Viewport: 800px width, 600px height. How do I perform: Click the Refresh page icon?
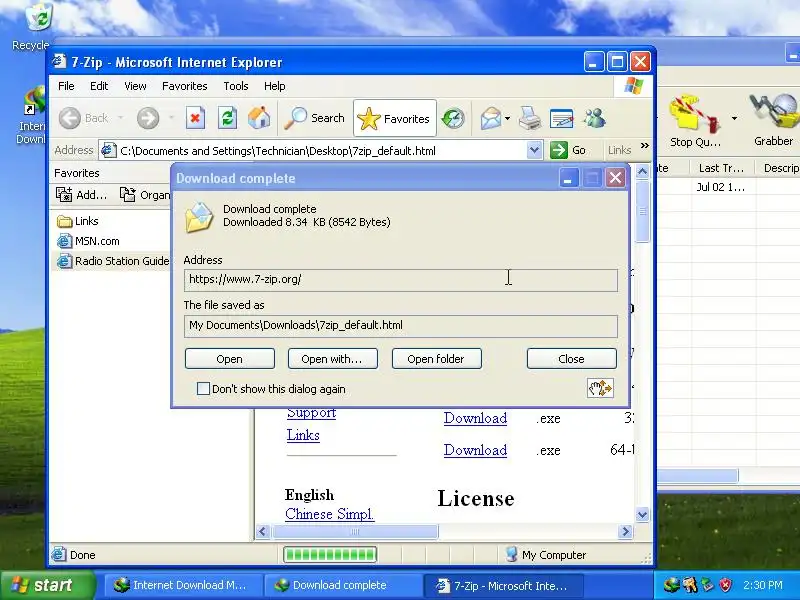(x=228, y=118)
